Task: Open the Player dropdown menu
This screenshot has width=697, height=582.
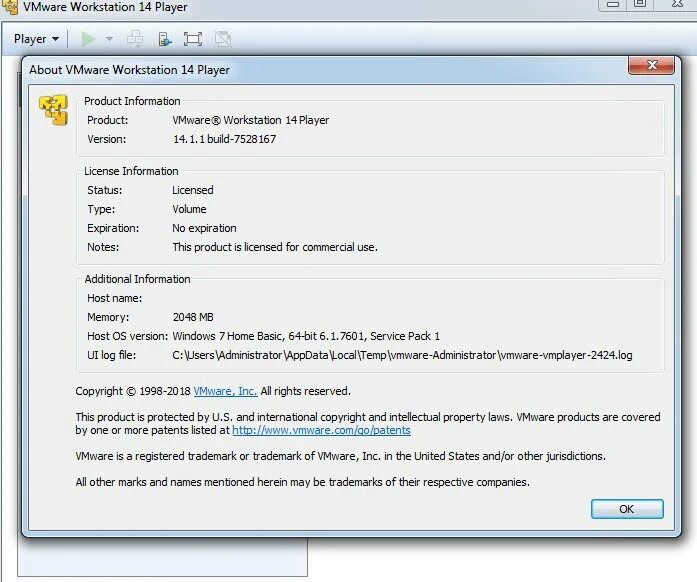Action: [36, 39]
